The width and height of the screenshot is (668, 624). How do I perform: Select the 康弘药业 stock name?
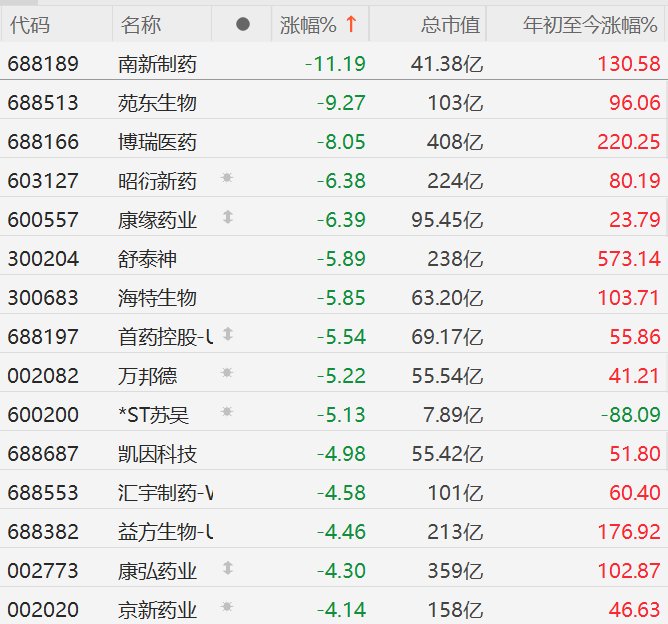[157, 571]
